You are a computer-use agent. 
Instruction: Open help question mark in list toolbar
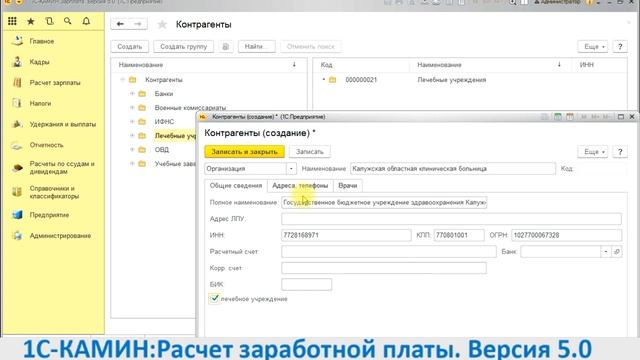click(x=620, y=47)
